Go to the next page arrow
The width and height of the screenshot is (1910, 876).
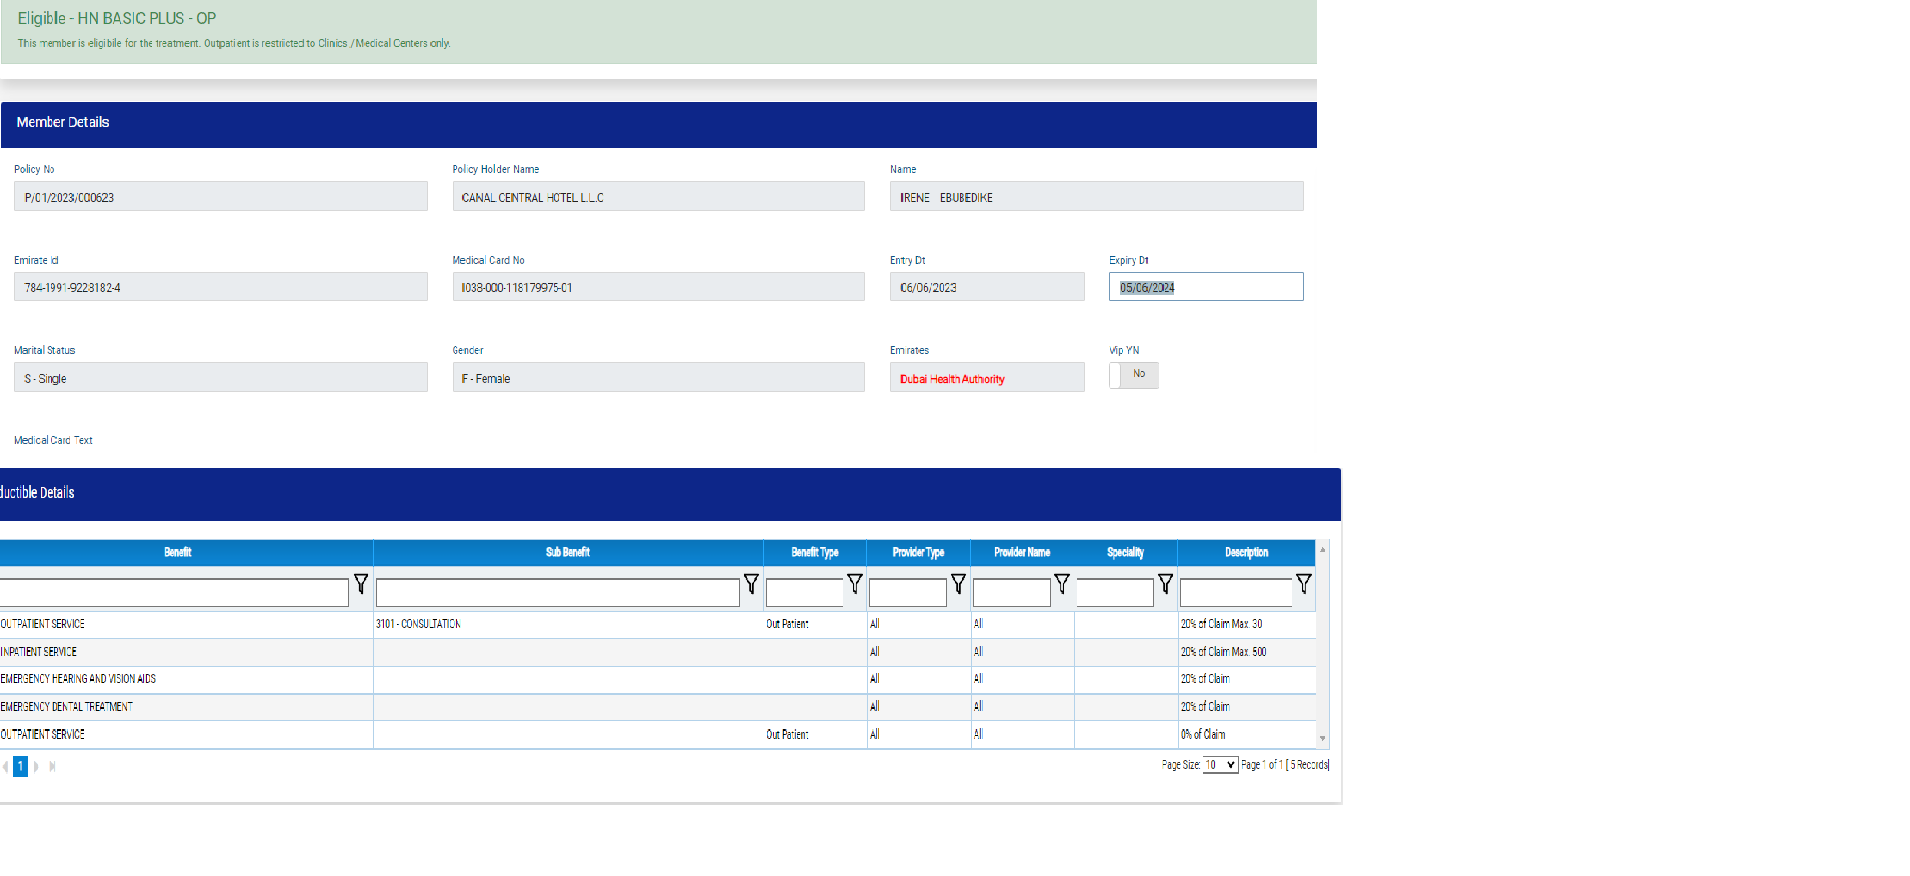(37, 767)
